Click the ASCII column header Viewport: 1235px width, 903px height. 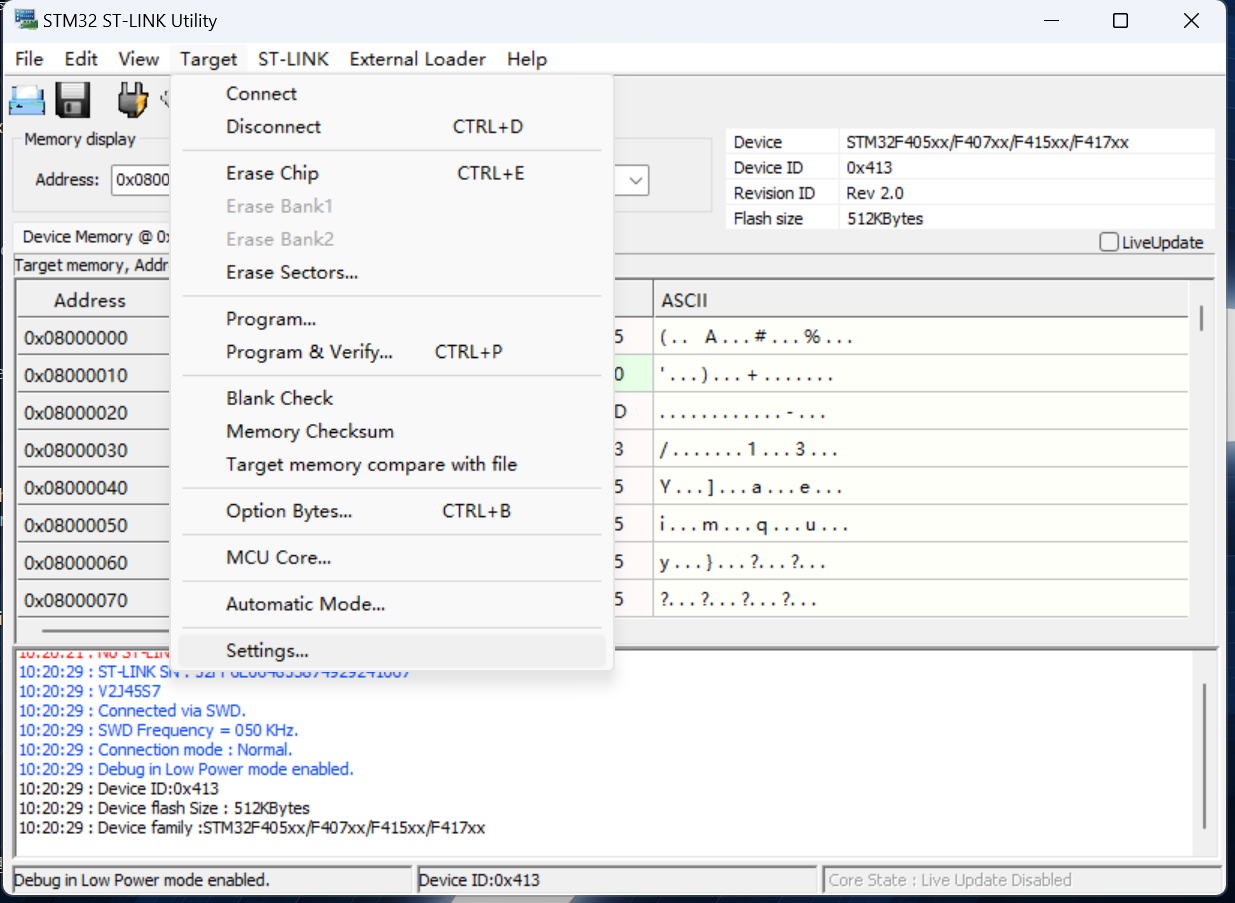tap(920, 300)
